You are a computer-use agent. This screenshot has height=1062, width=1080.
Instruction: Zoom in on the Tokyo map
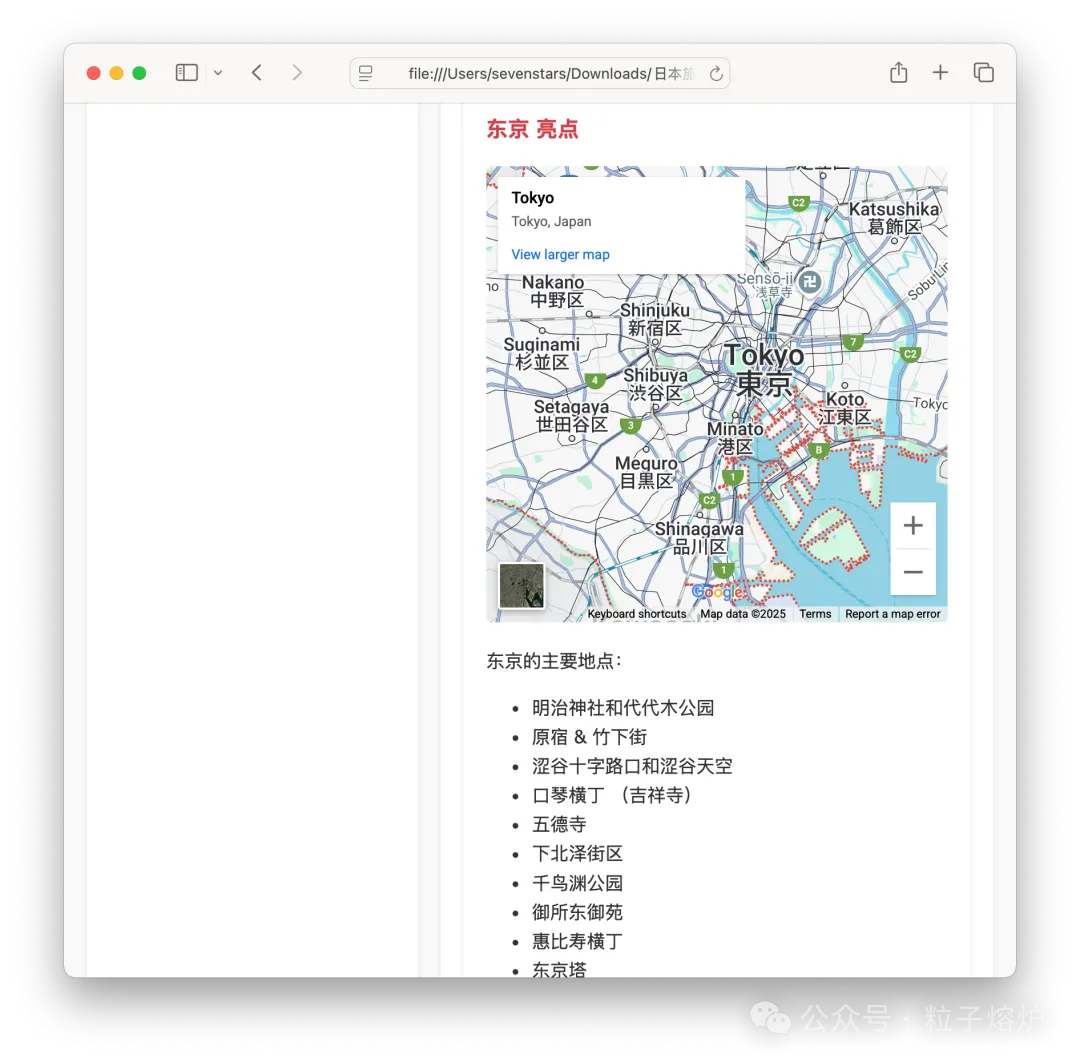pyautogui.click(x=913, y=525)
